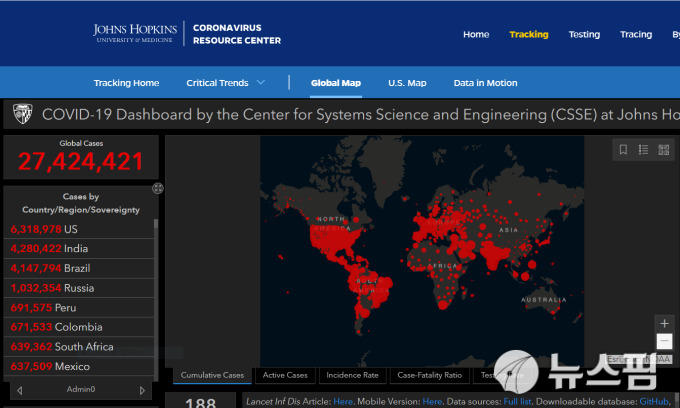The image size is (680, 408).
Task: Select the Peru row in country list
Action: 79,307
